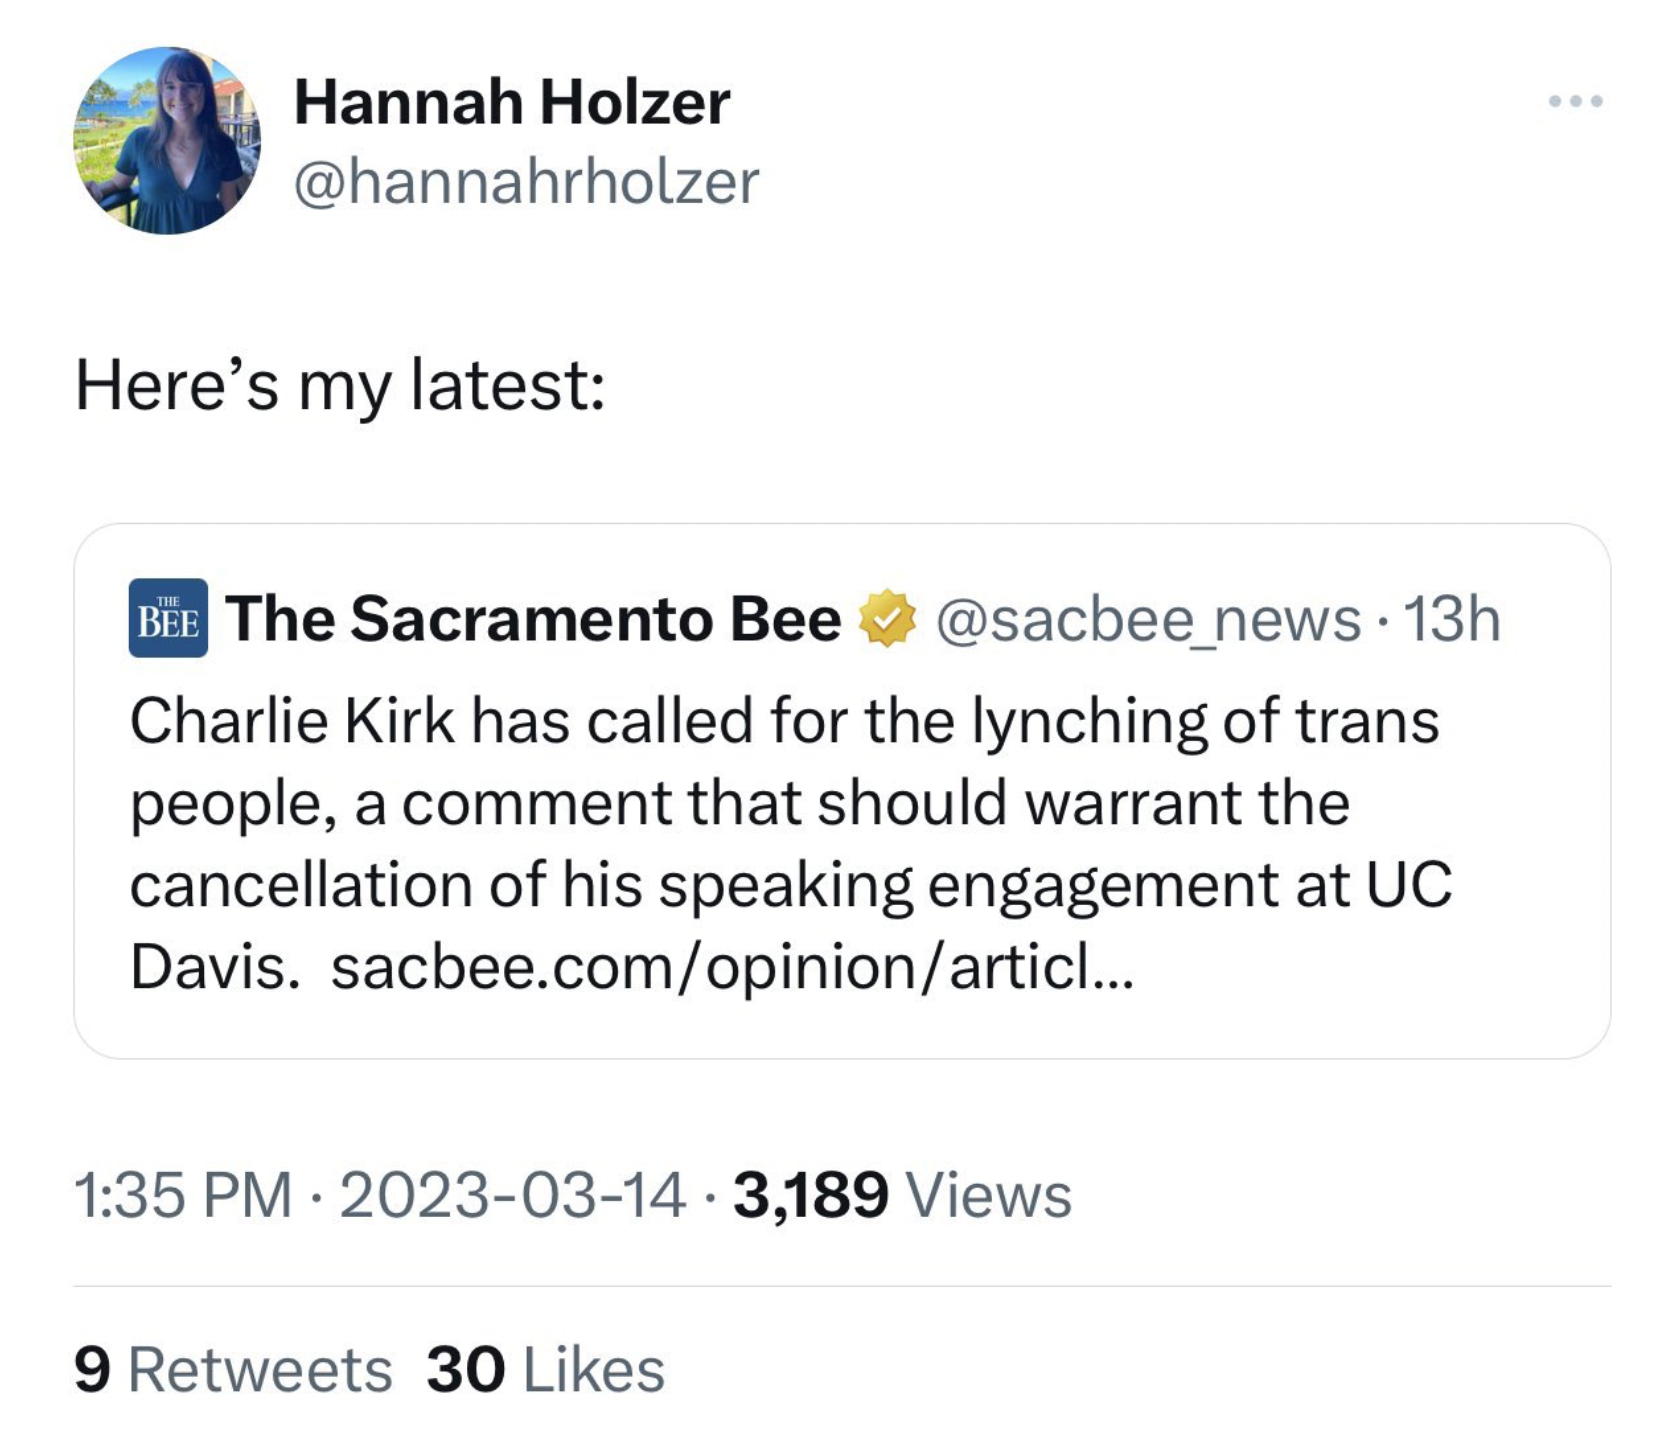1678x1444 pixels.
Task: Click The Sacramento Bee account name
Action: 532,619
